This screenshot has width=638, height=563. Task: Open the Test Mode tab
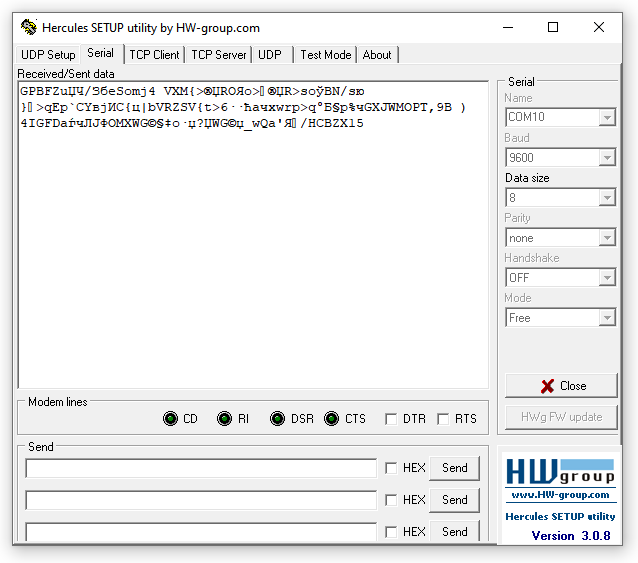click(325, 55)
